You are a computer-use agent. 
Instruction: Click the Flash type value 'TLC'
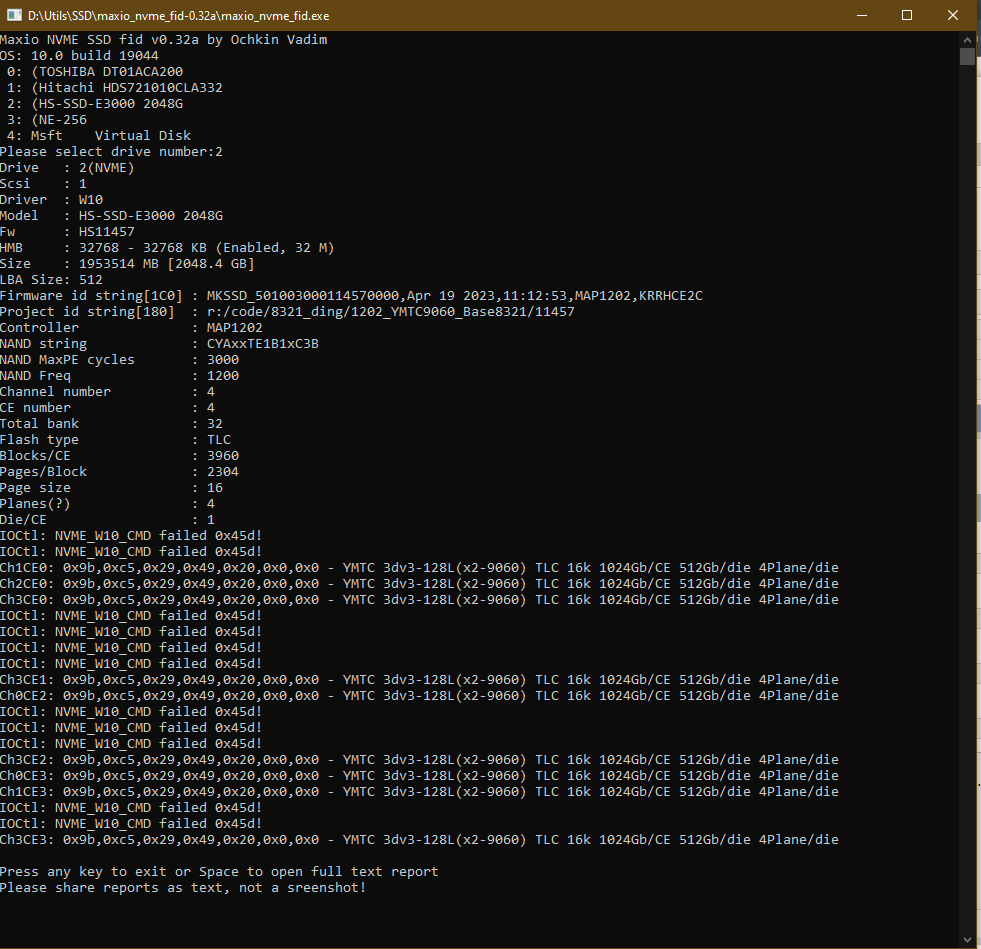click(219, 440)
